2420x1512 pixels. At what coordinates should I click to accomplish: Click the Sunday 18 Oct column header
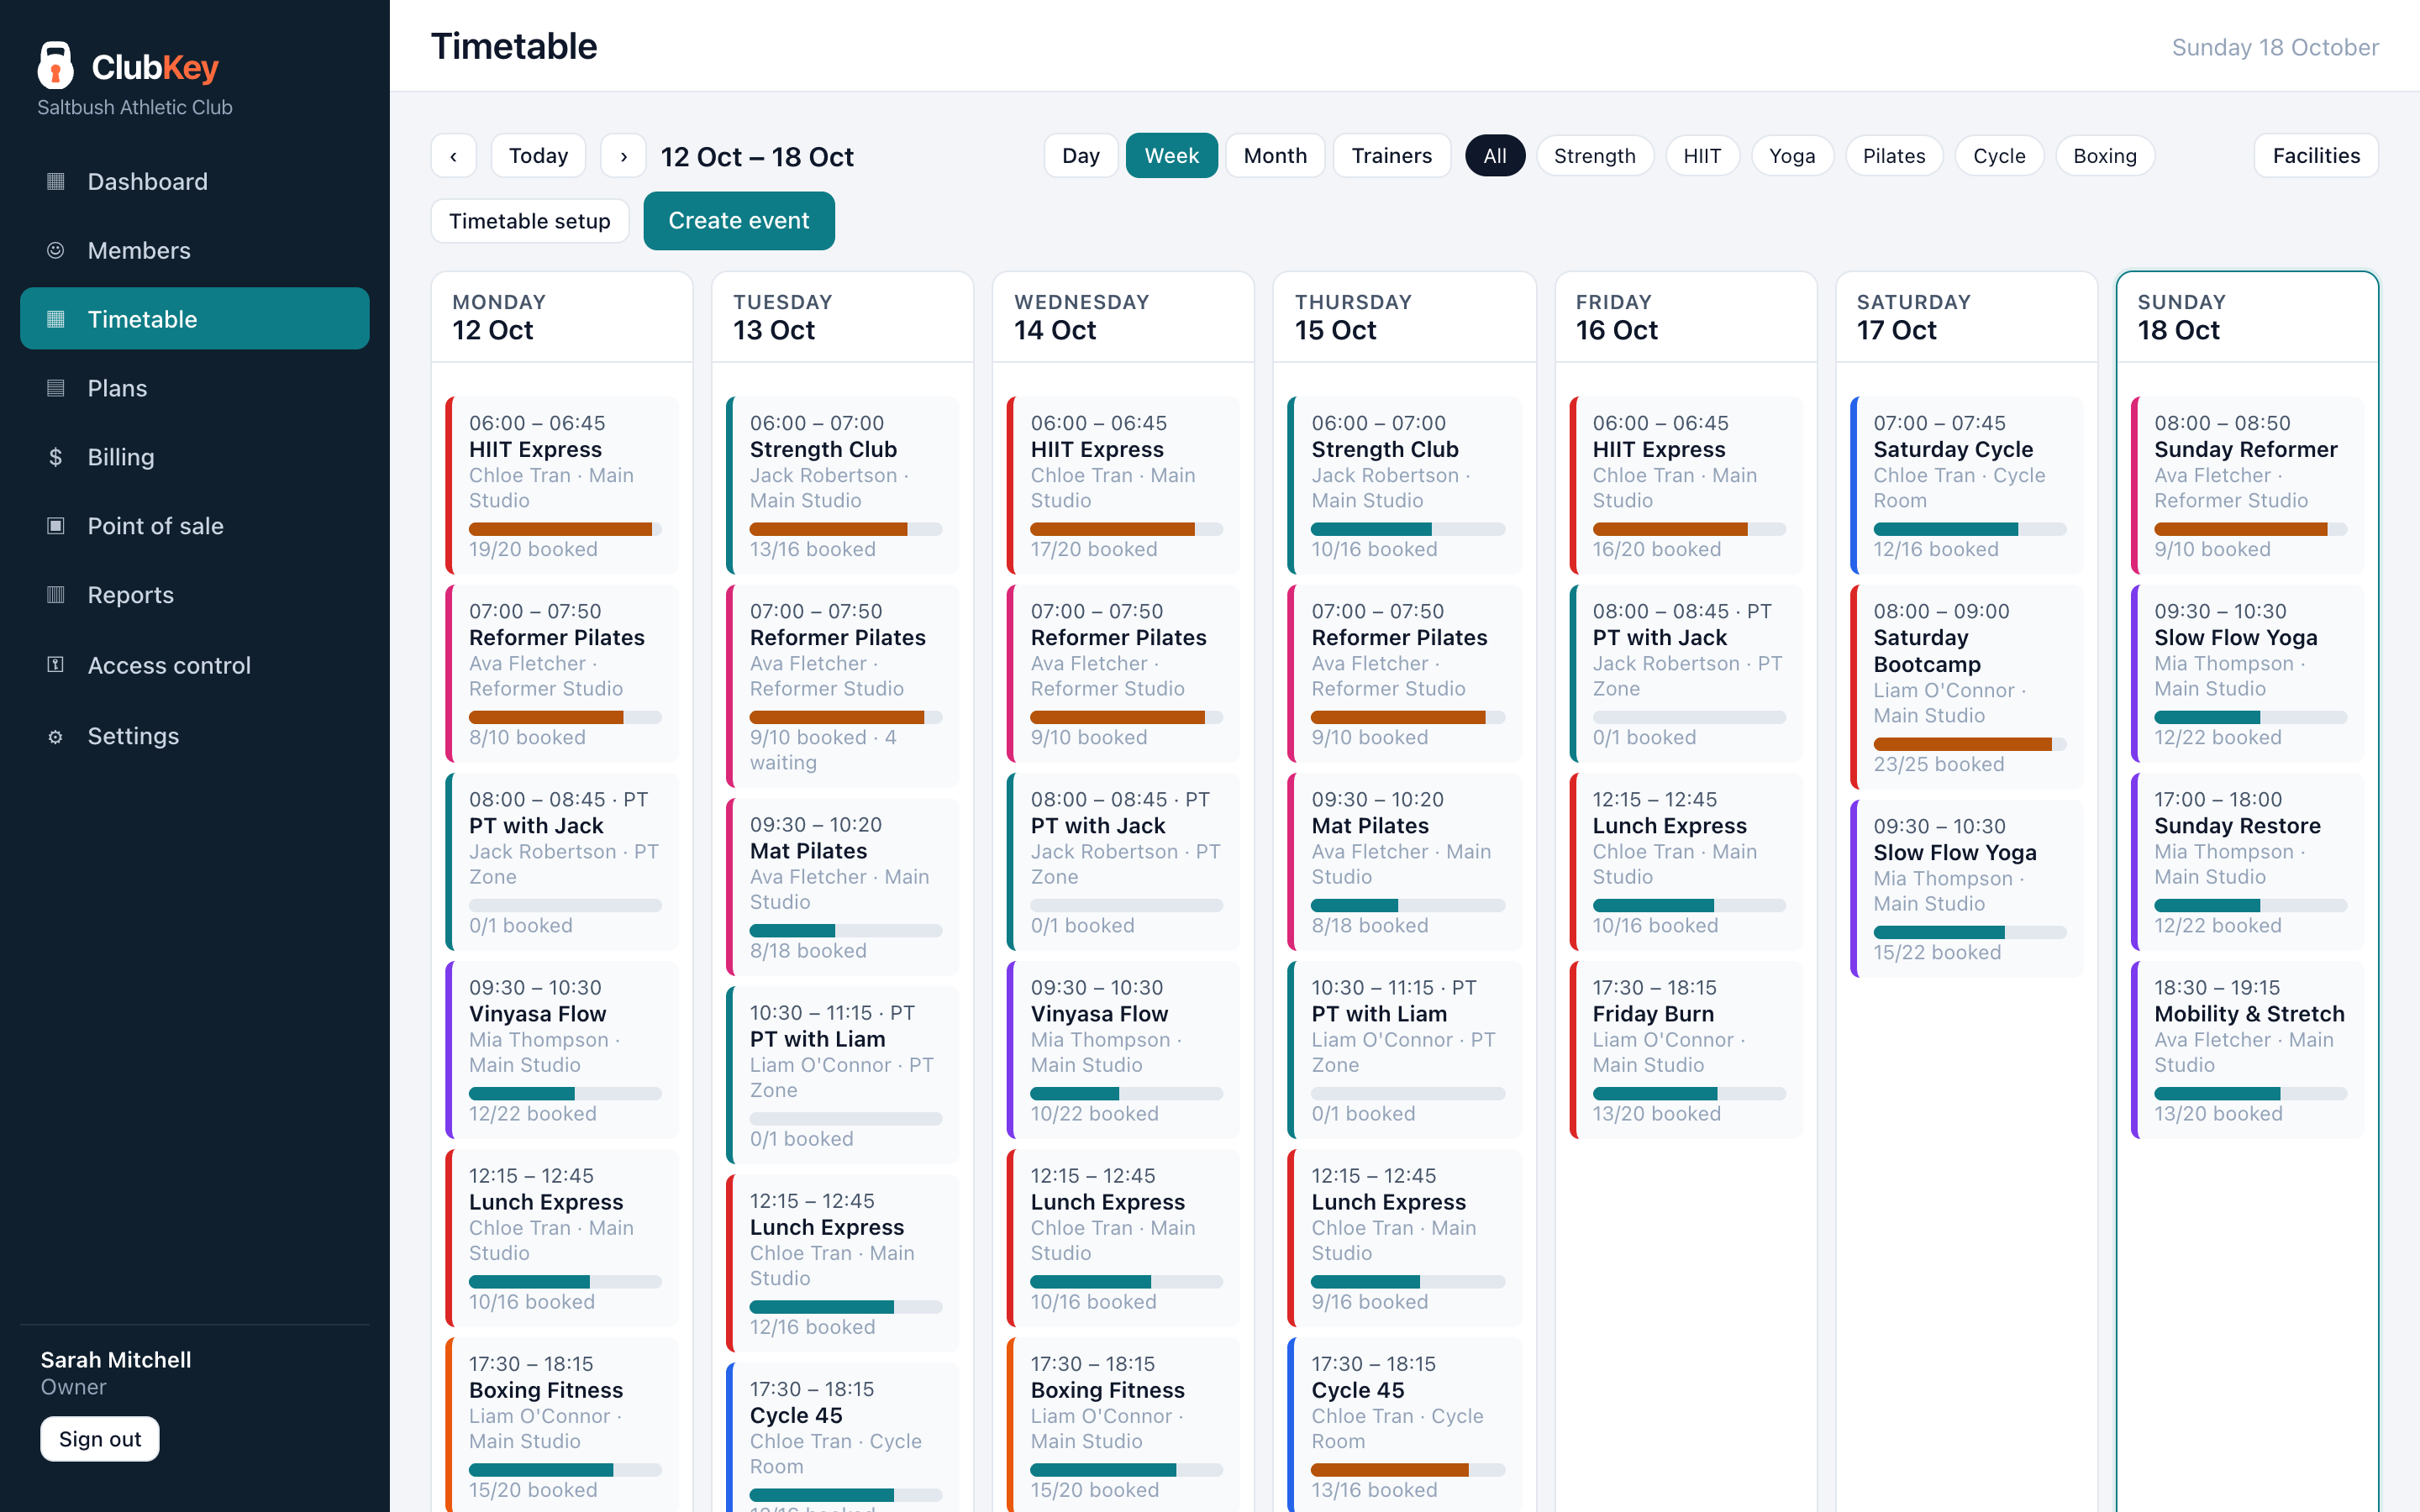point(2248,317)
